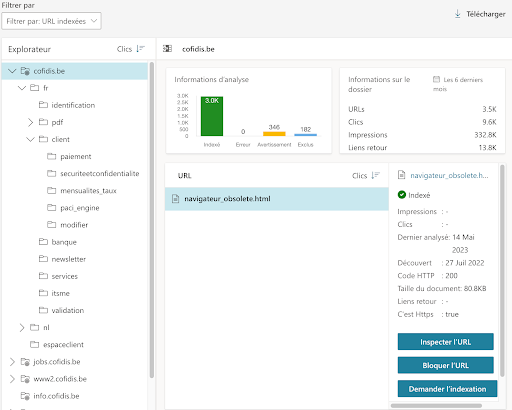Screen dimensions: 512x410
Task: Collapse the cofidis.be root node chevron
Action: pyautogui.click(x=12, y=71)
